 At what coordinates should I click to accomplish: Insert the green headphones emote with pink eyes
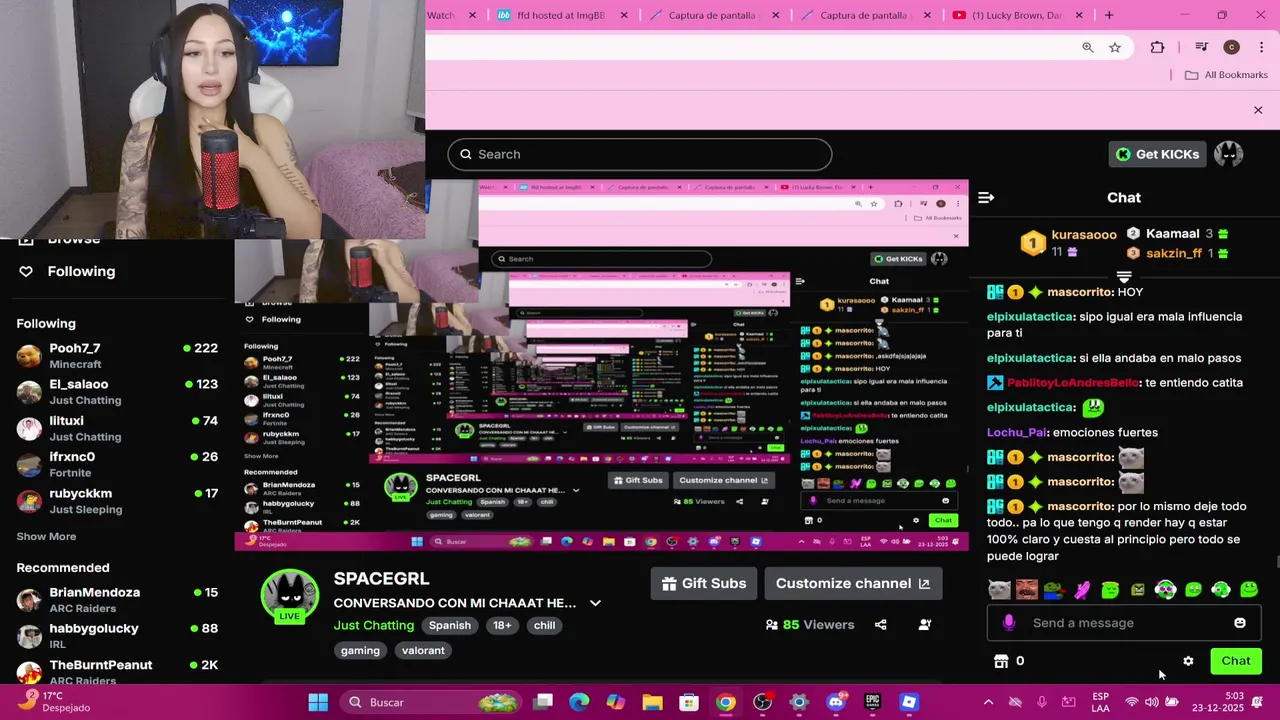point(1165,590)
